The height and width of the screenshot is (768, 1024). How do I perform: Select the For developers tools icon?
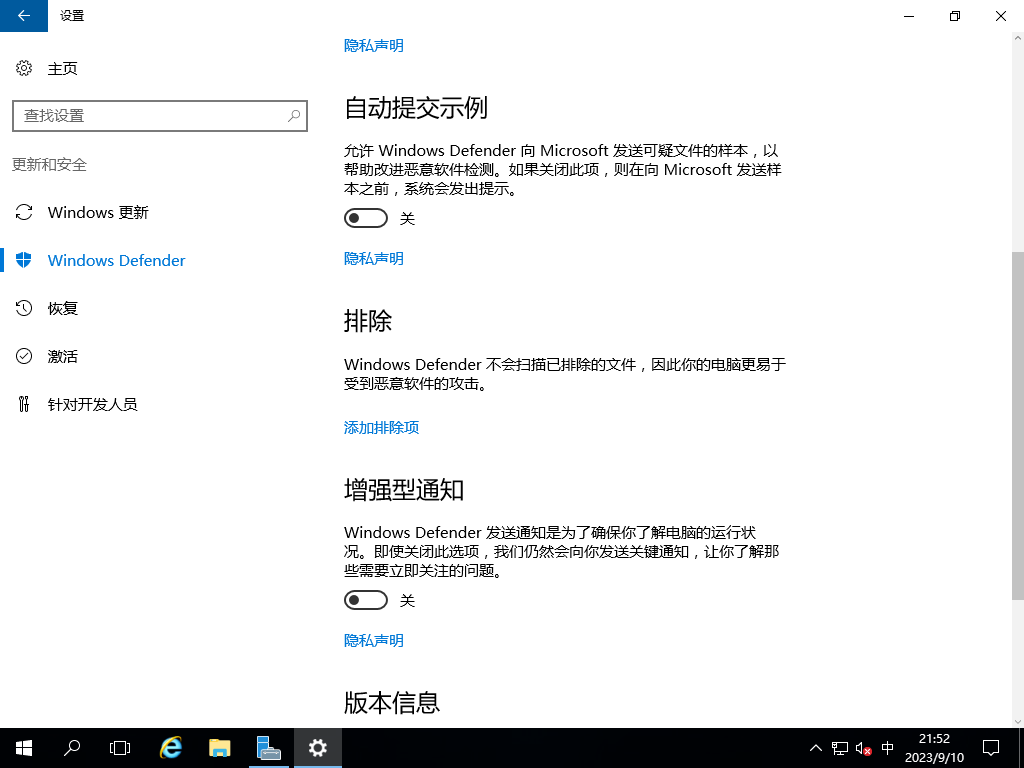coord(24,404)
